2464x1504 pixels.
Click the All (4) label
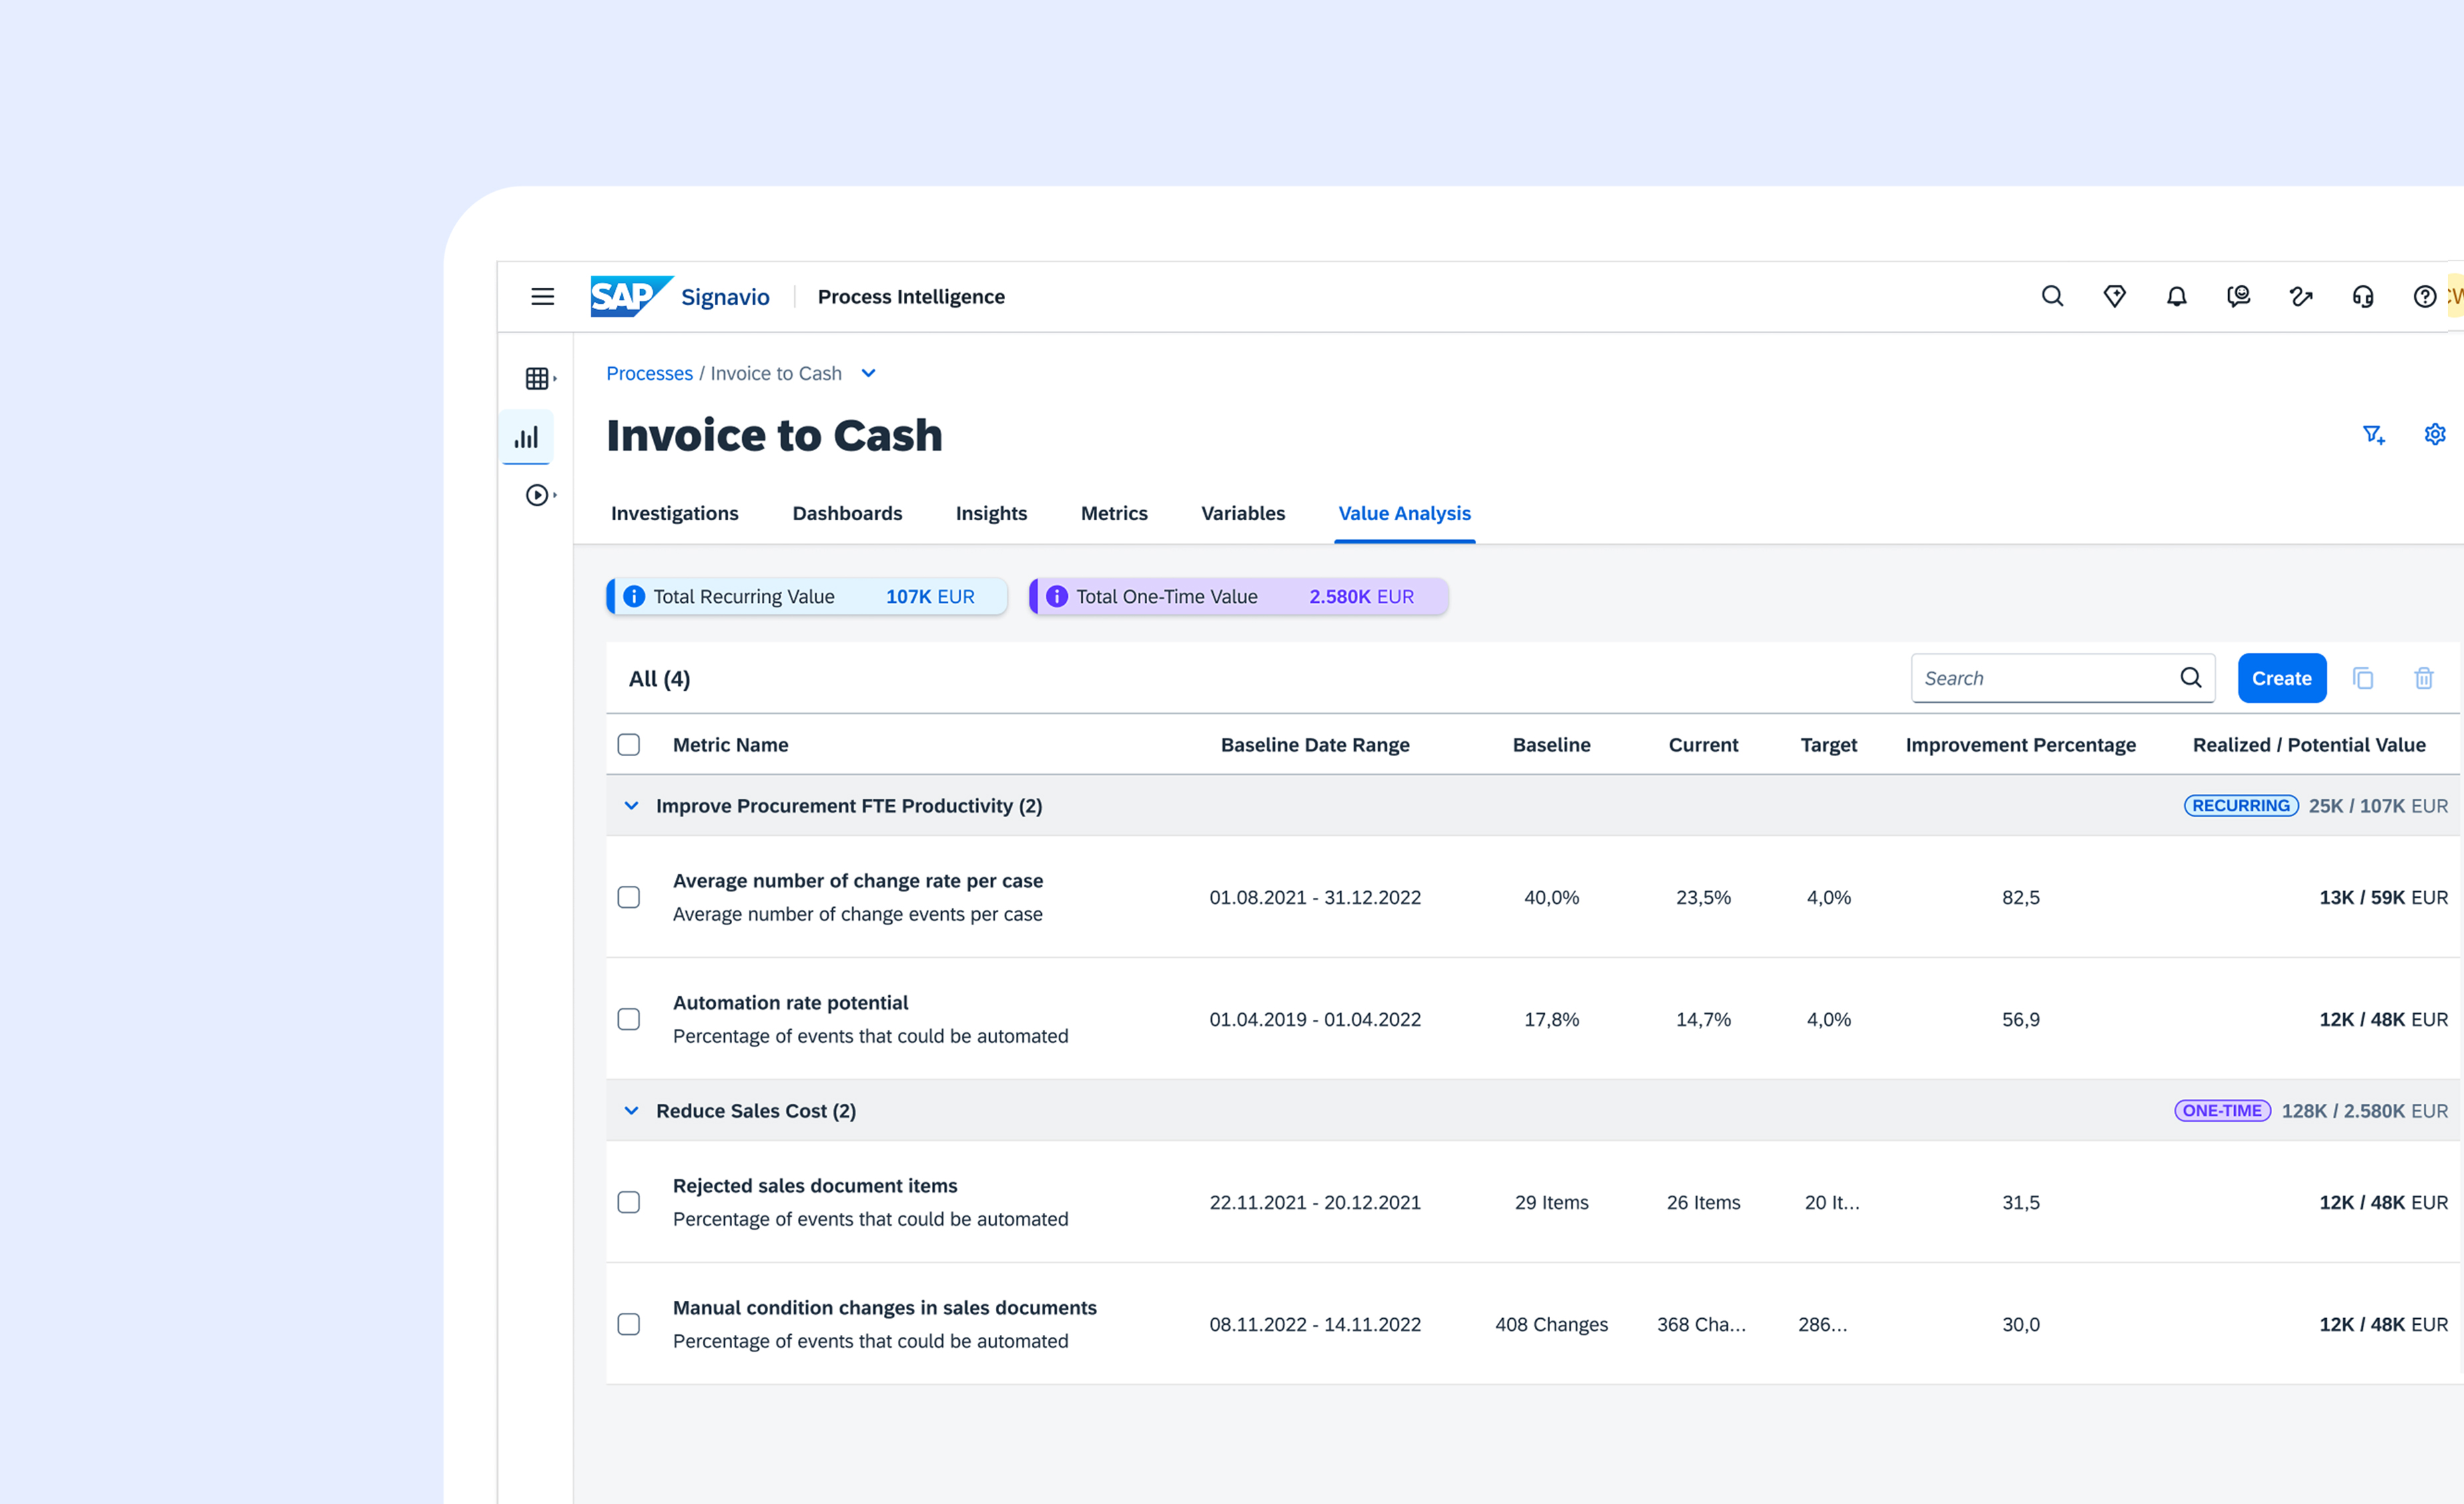pos(659,679)
